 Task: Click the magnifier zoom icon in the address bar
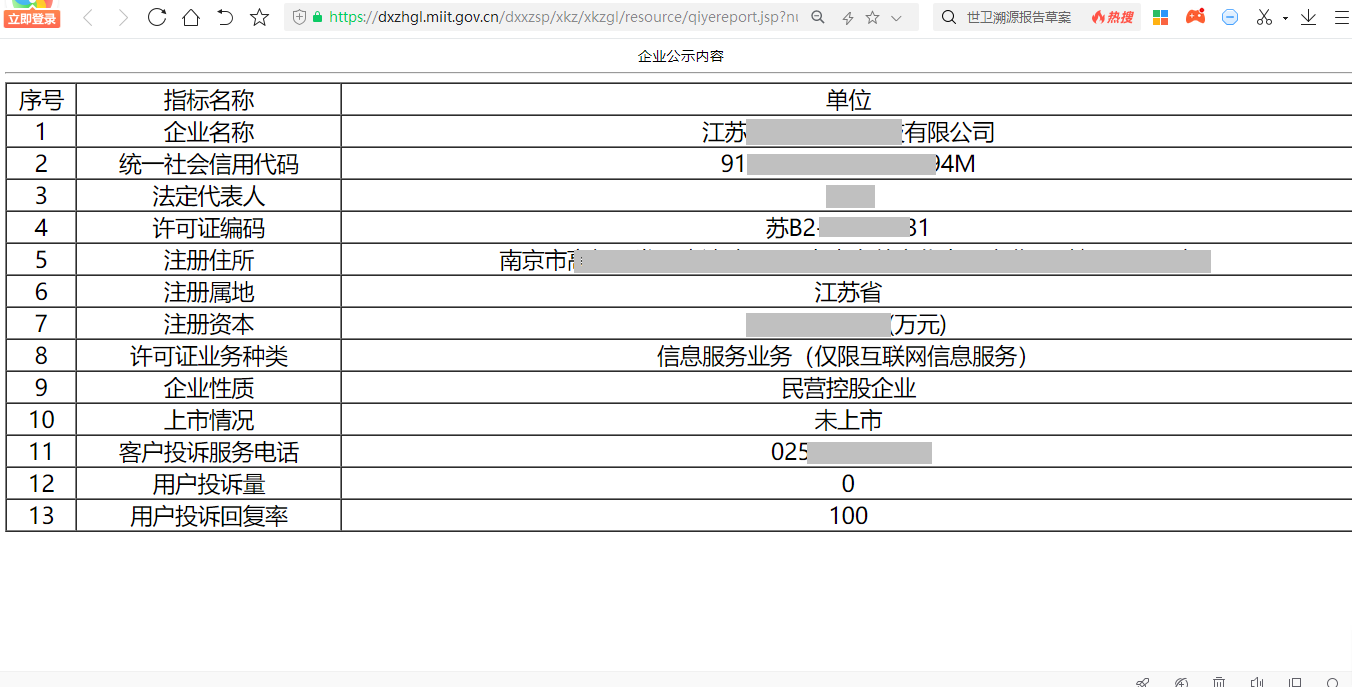pos(818,17)
